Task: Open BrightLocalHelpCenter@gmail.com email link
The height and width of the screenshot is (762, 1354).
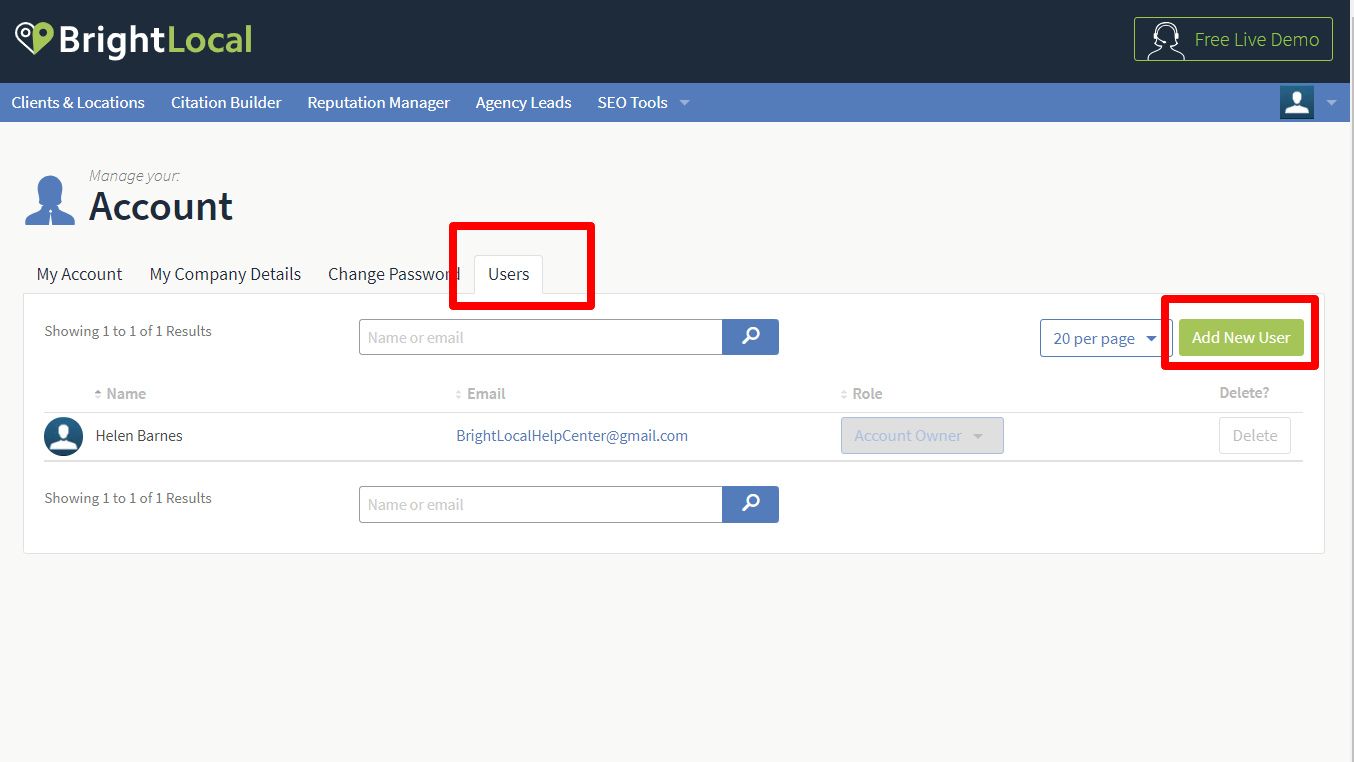Action: pyautogui.click(x=572, y=436)
